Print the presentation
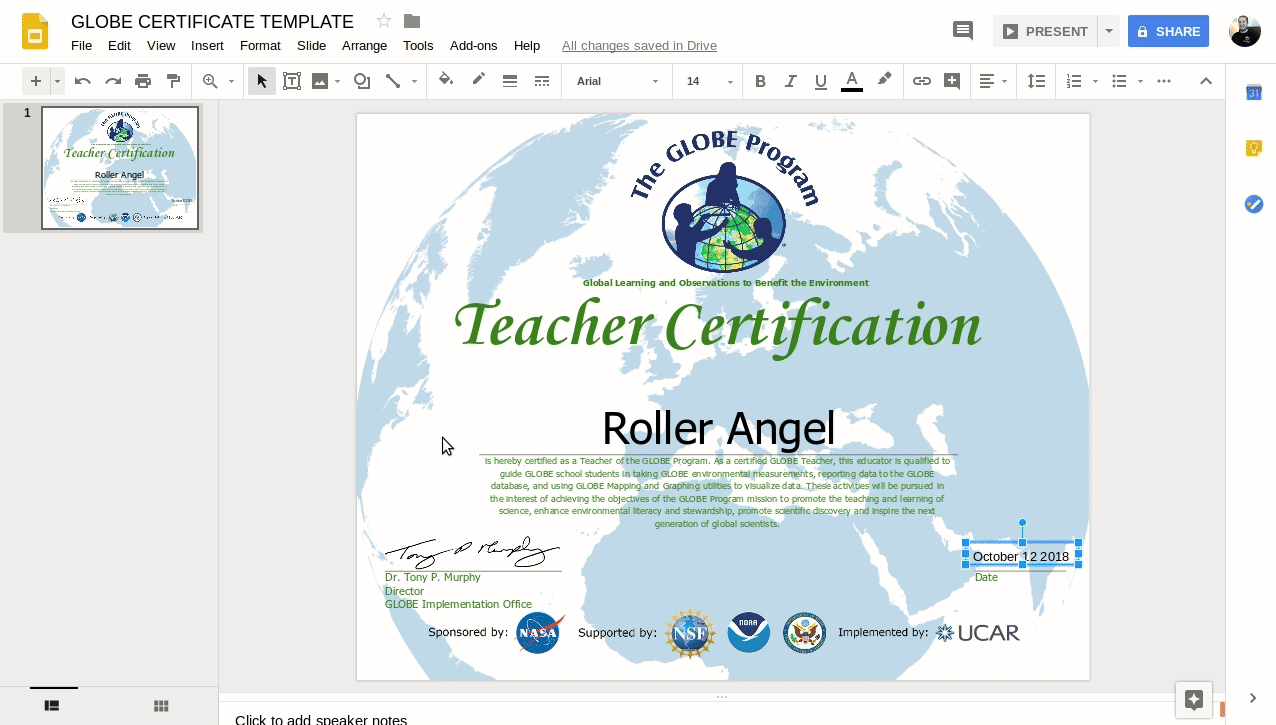 coord(143,81)
